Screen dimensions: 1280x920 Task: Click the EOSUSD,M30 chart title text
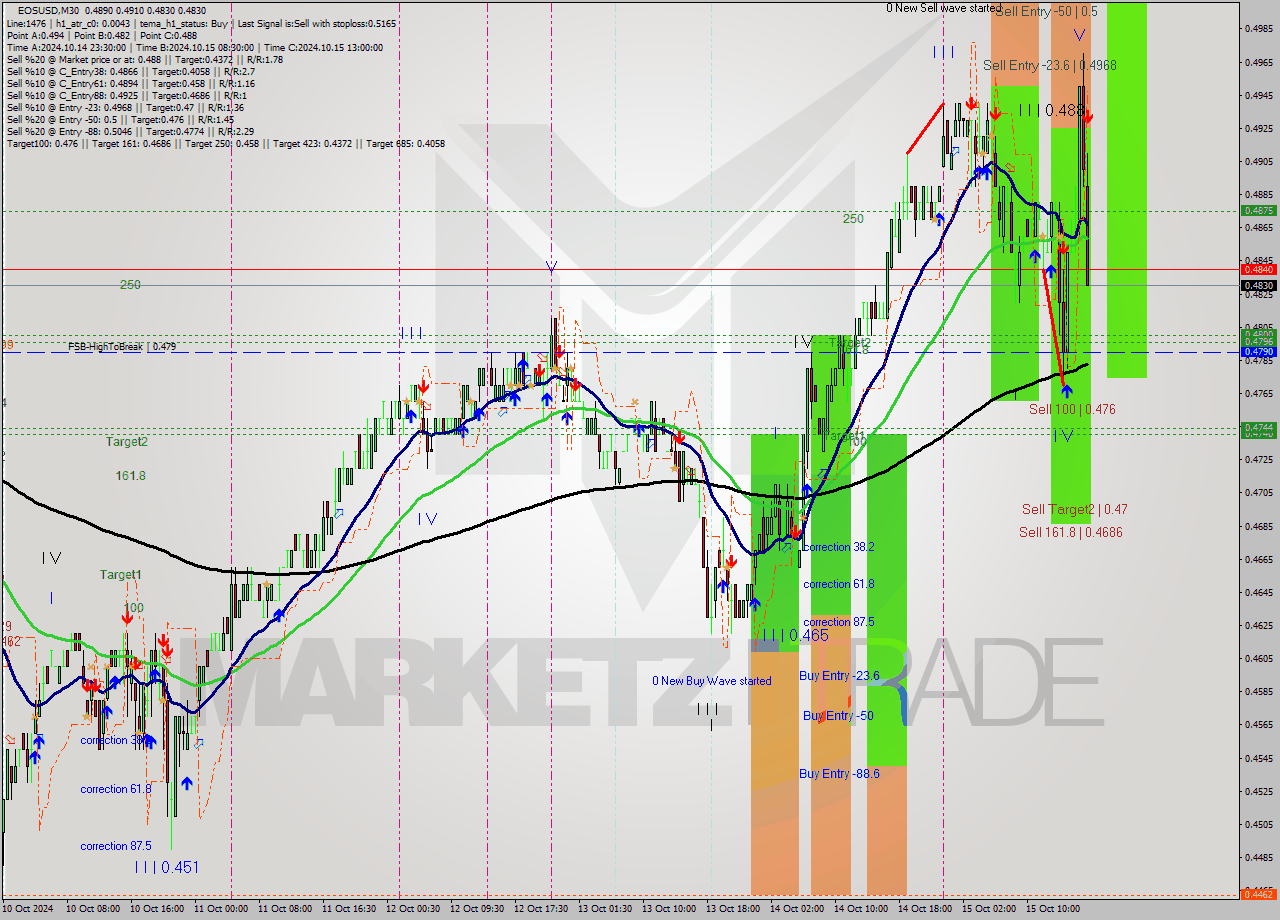click(x=47, y=10)
